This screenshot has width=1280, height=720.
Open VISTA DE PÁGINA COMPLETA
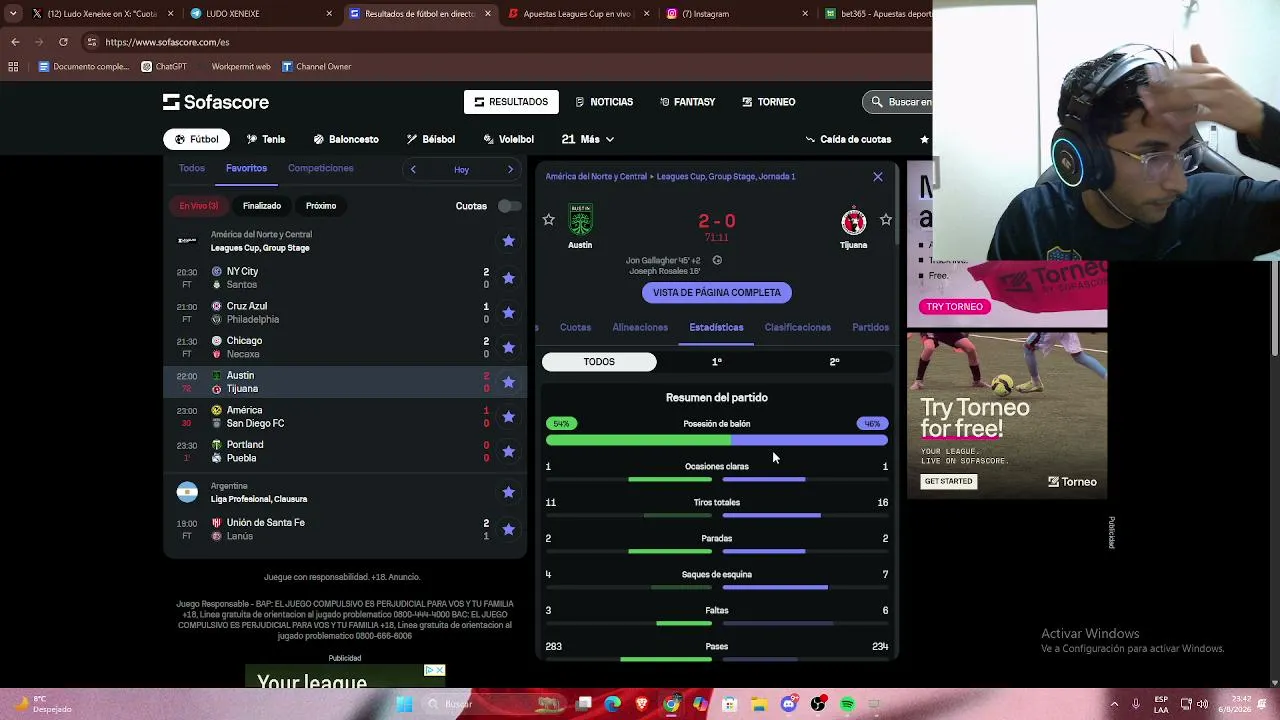pyautogui.click(x=717, y=293)
